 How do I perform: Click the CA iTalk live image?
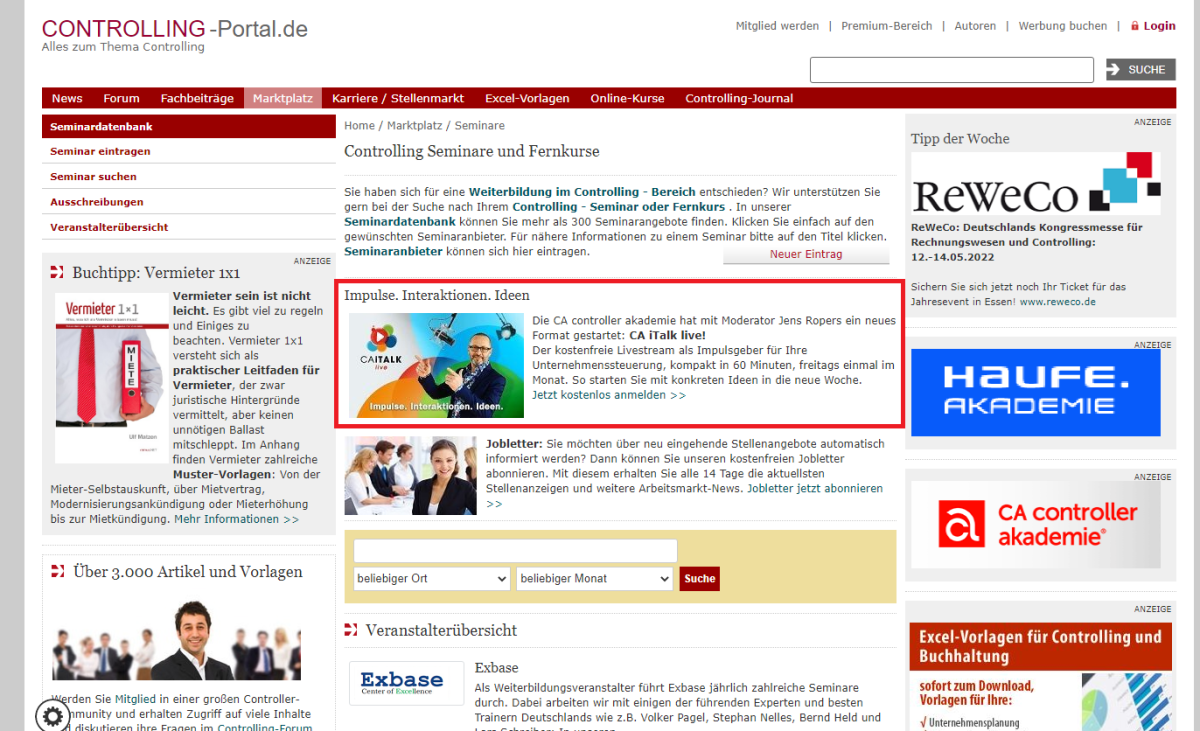point(436,365)
